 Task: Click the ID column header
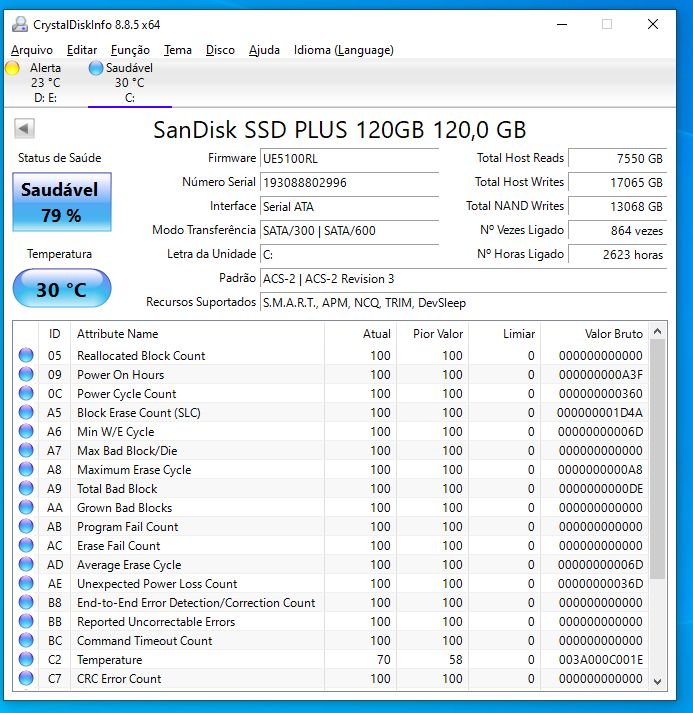tap(55, 334)
